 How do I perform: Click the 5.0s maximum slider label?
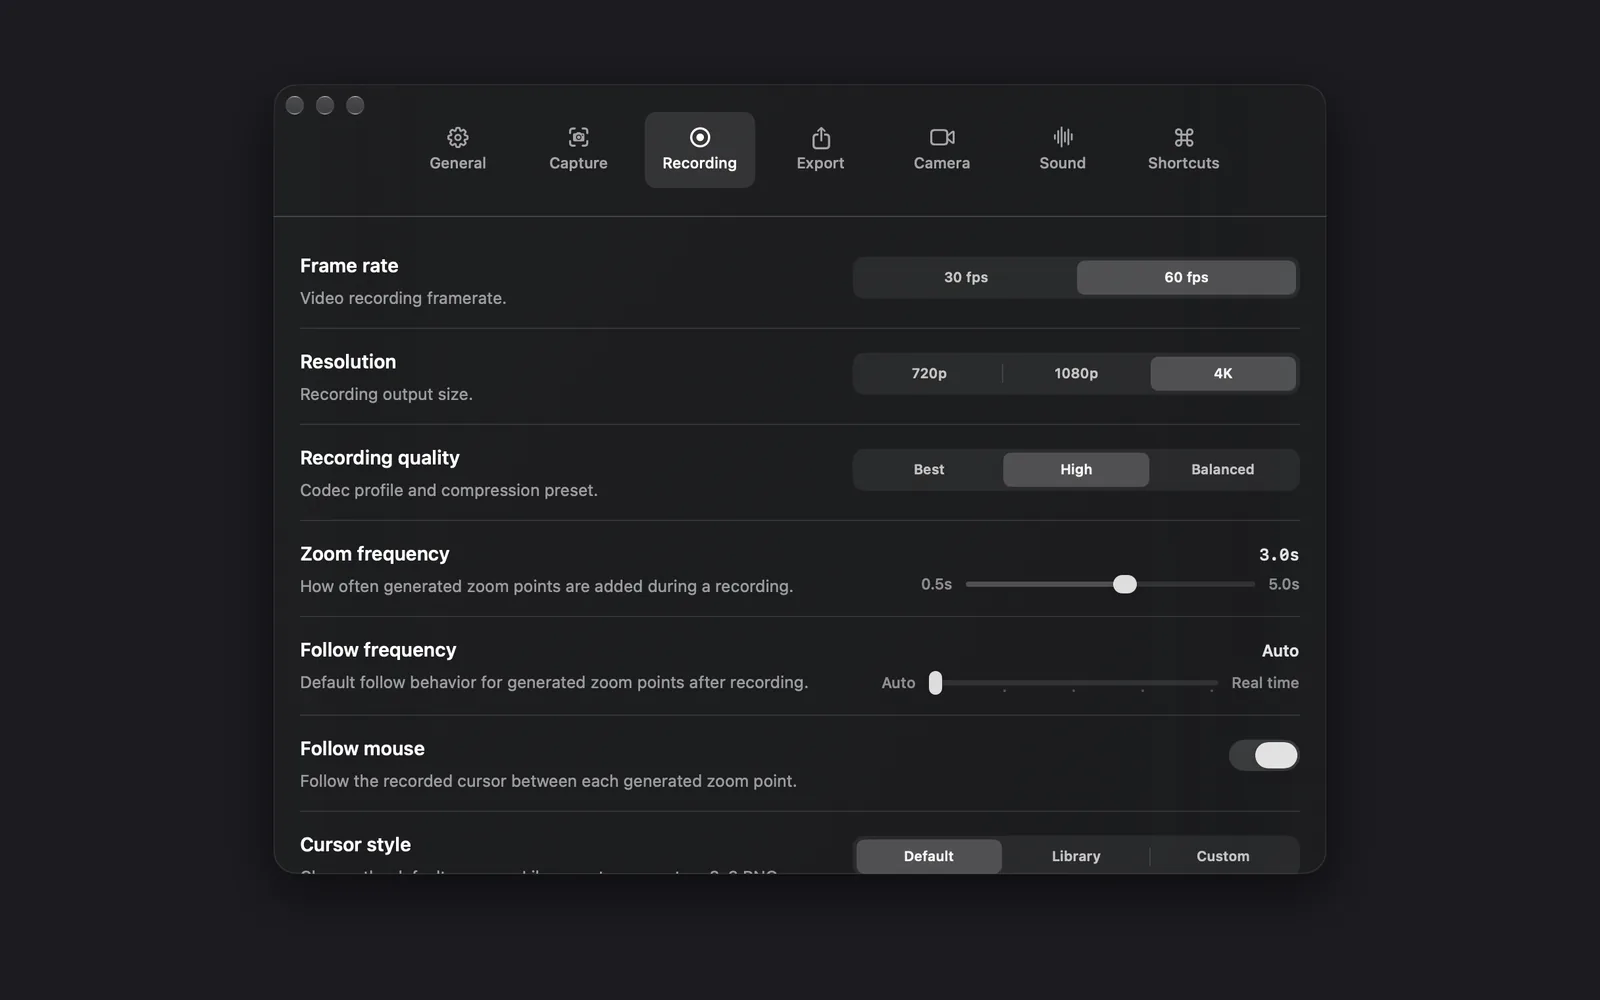[1284, 584]
